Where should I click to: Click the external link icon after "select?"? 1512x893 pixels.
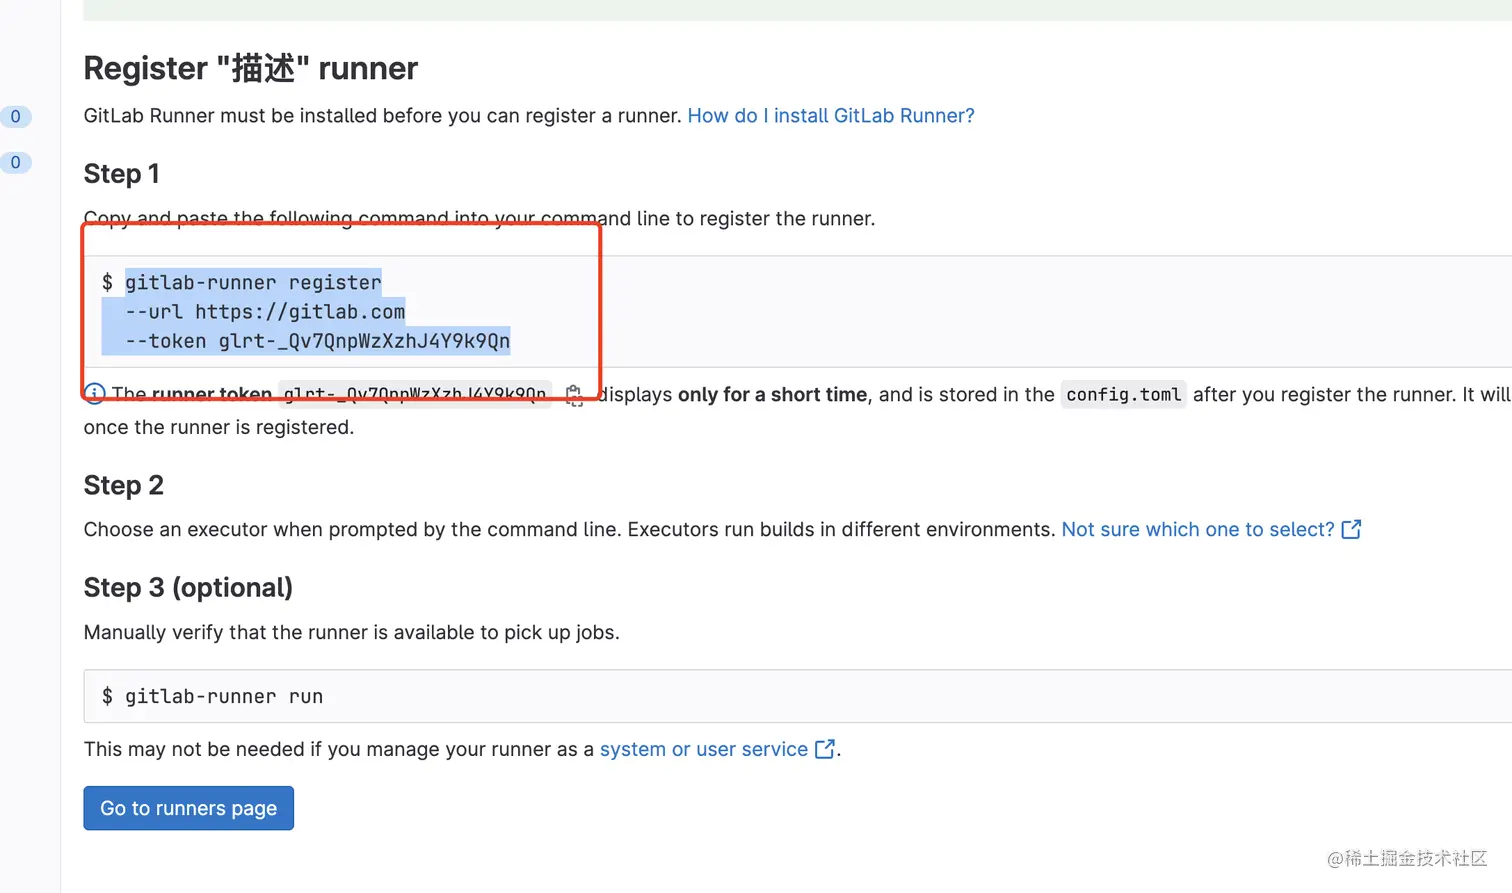(1351, 529)
